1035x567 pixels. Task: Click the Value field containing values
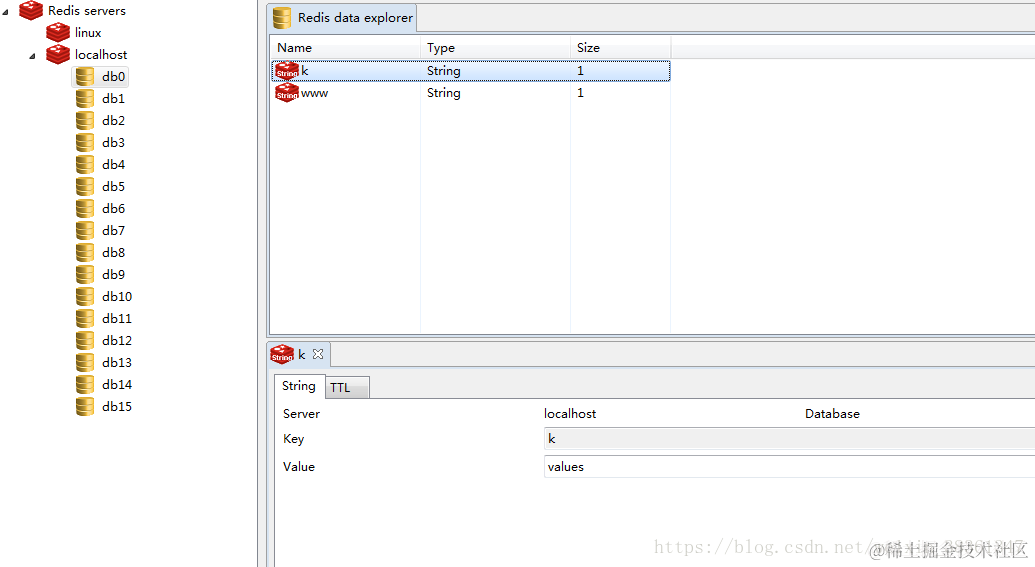[789, 467]
